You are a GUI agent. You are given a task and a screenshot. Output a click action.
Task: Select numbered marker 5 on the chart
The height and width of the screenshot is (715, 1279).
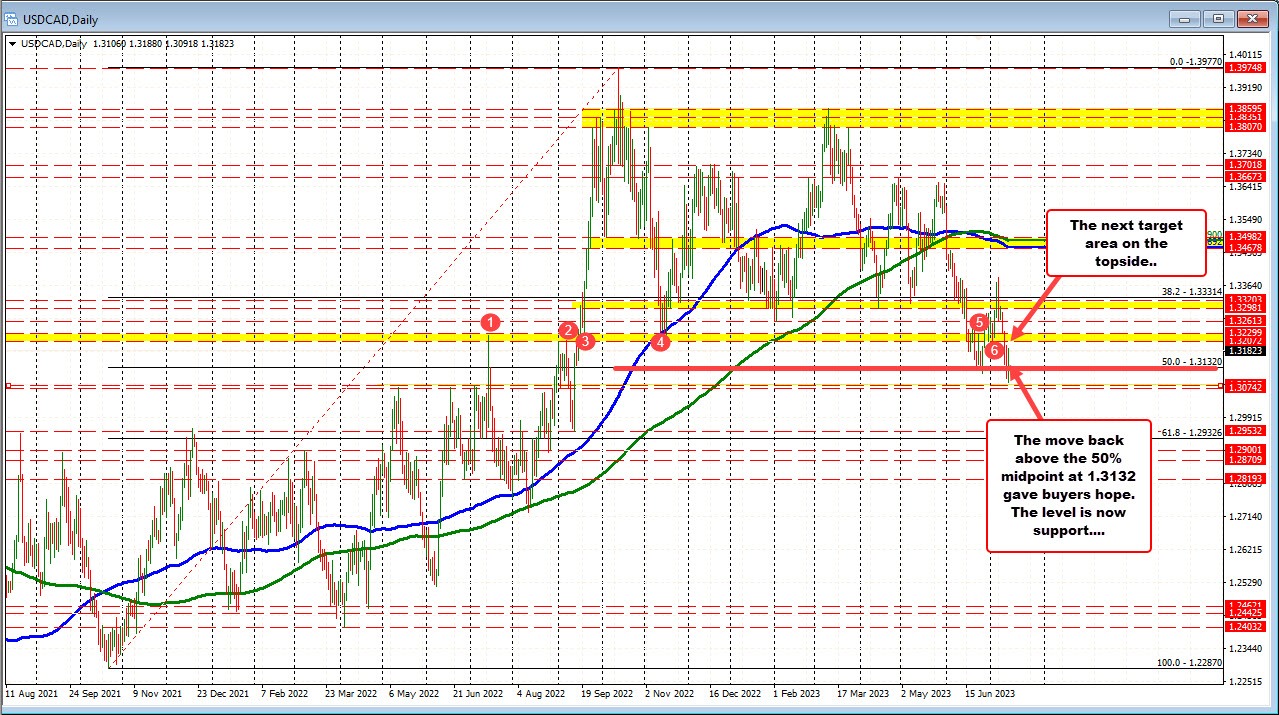coord(978,323)
